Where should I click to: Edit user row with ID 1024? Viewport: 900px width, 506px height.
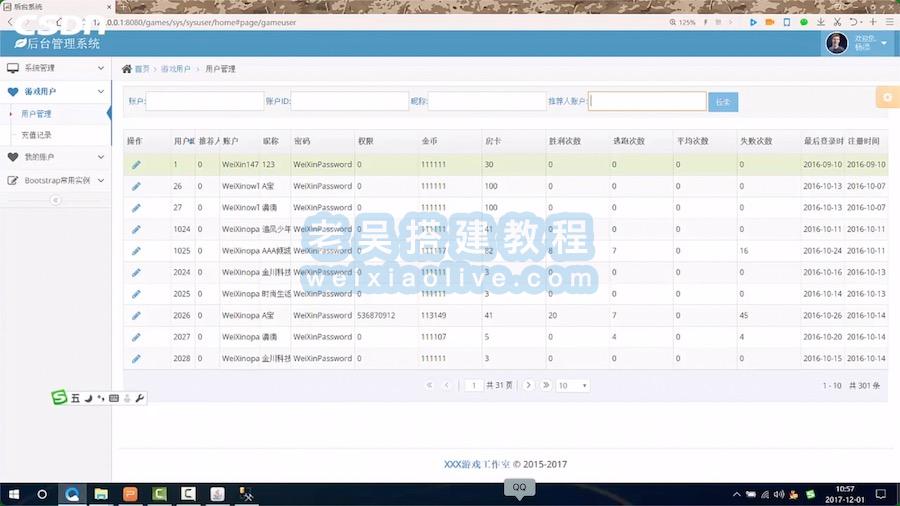[136, 229]
